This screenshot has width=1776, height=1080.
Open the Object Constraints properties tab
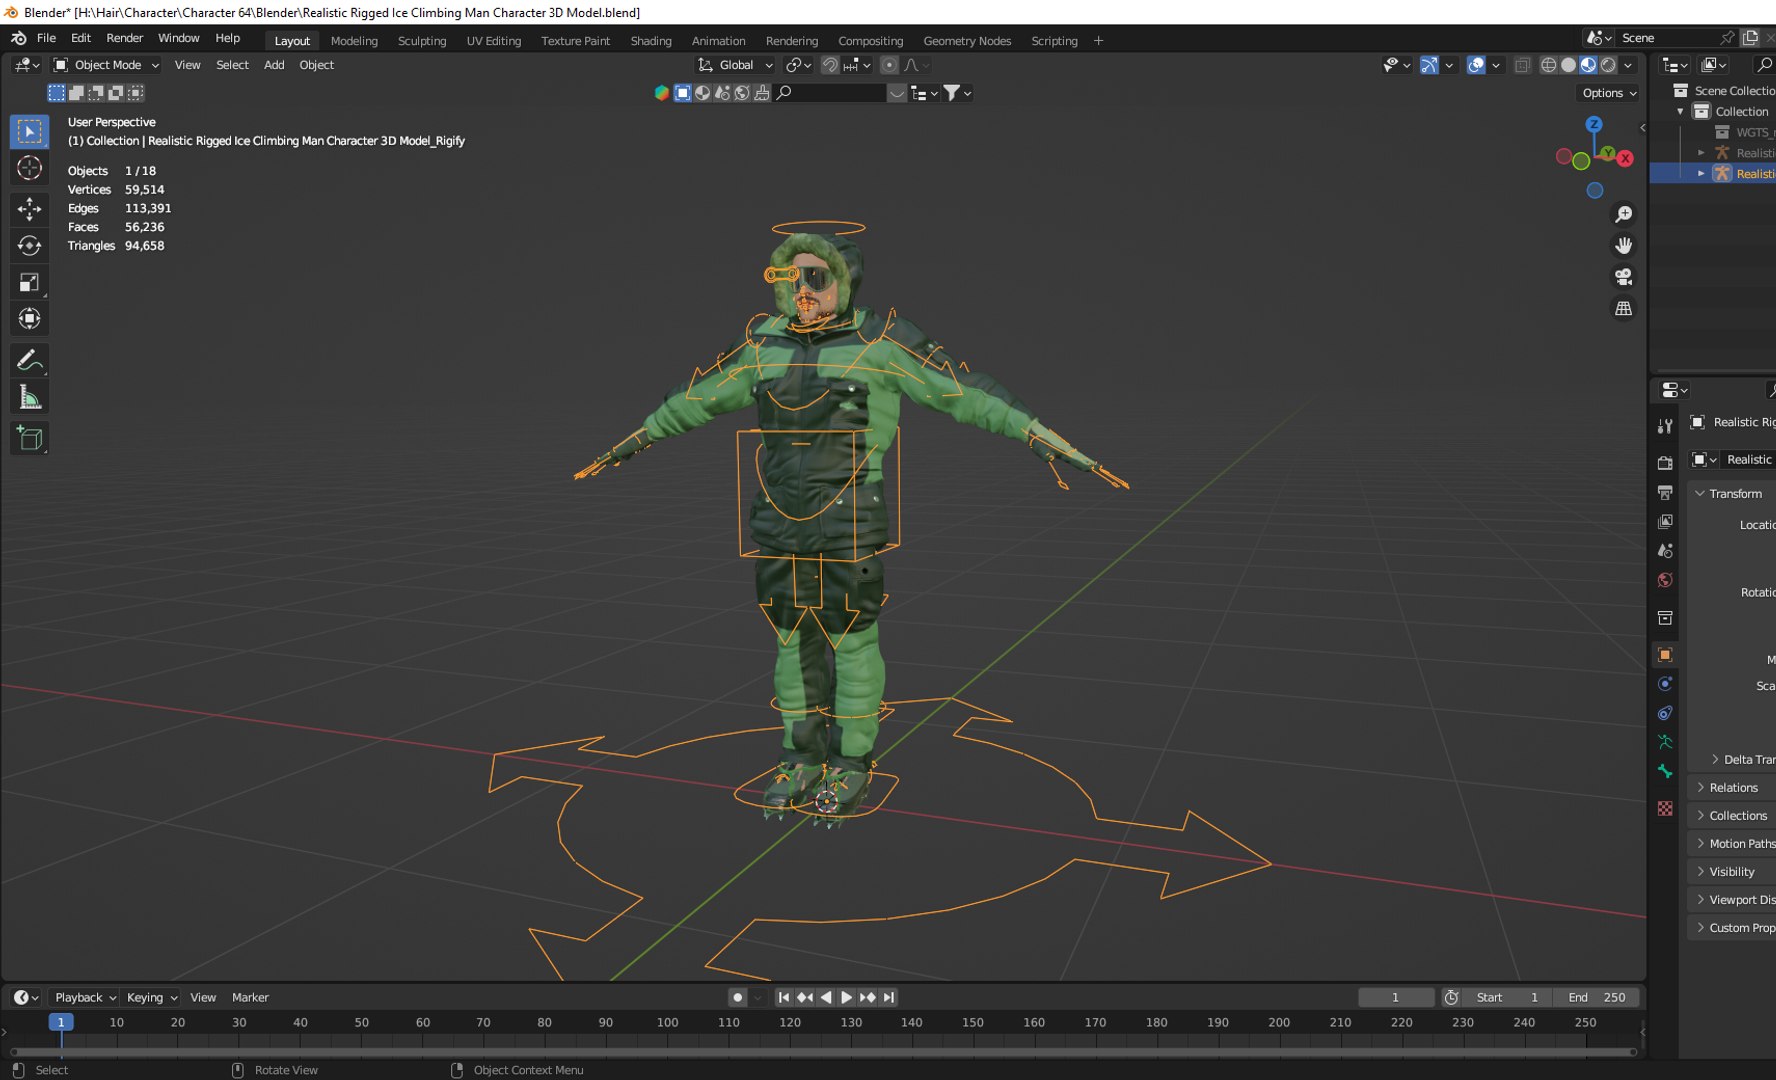(1665, 713)
